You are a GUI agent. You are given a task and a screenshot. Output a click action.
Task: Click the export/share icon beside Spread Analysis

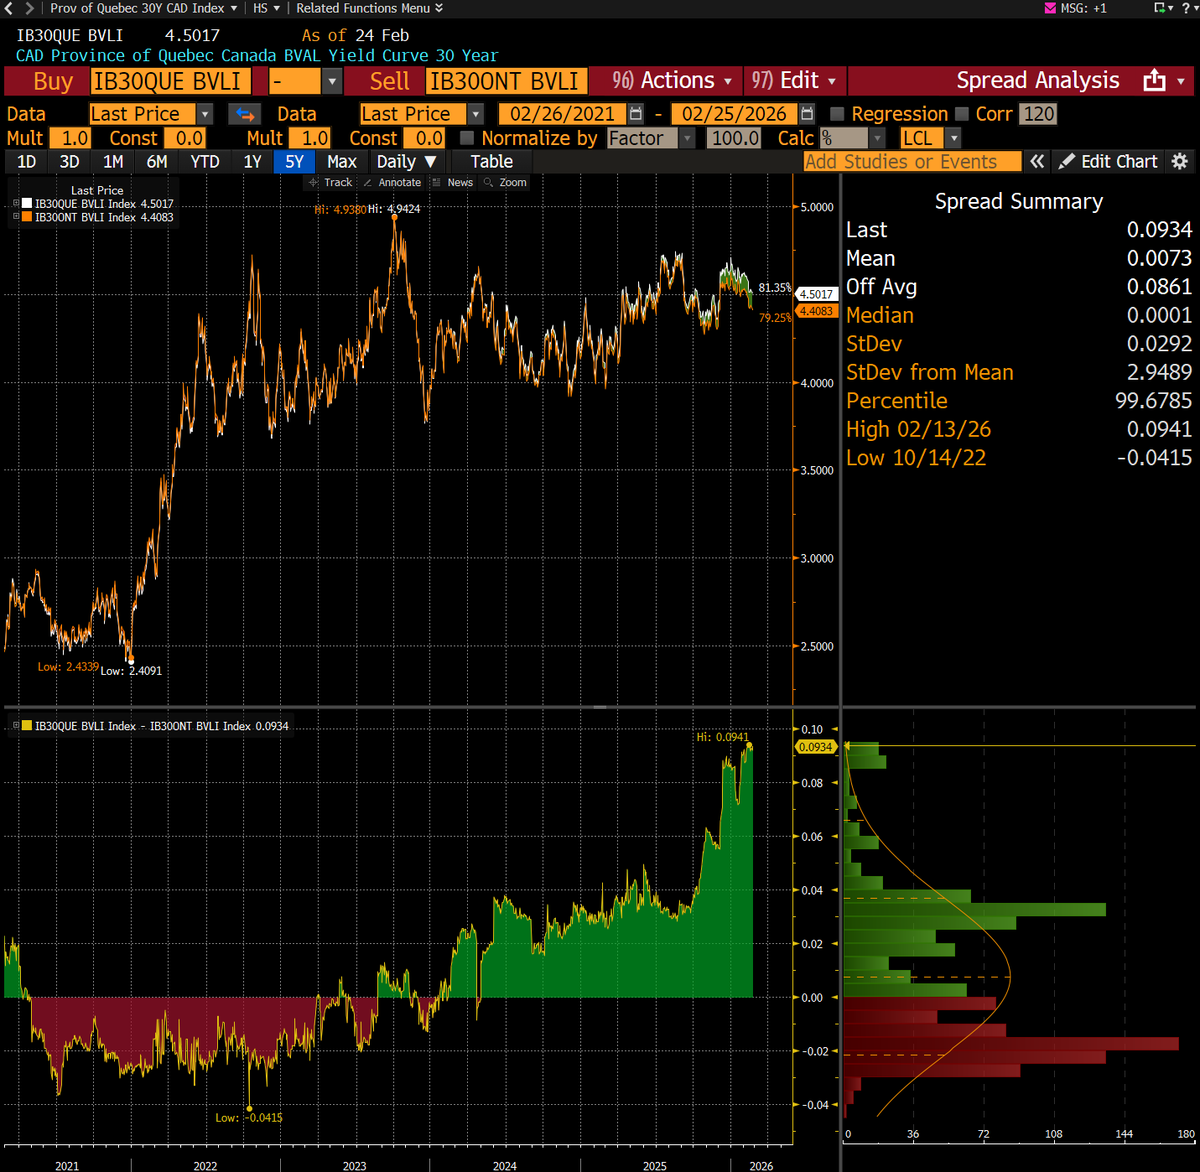pos(1155,80)
